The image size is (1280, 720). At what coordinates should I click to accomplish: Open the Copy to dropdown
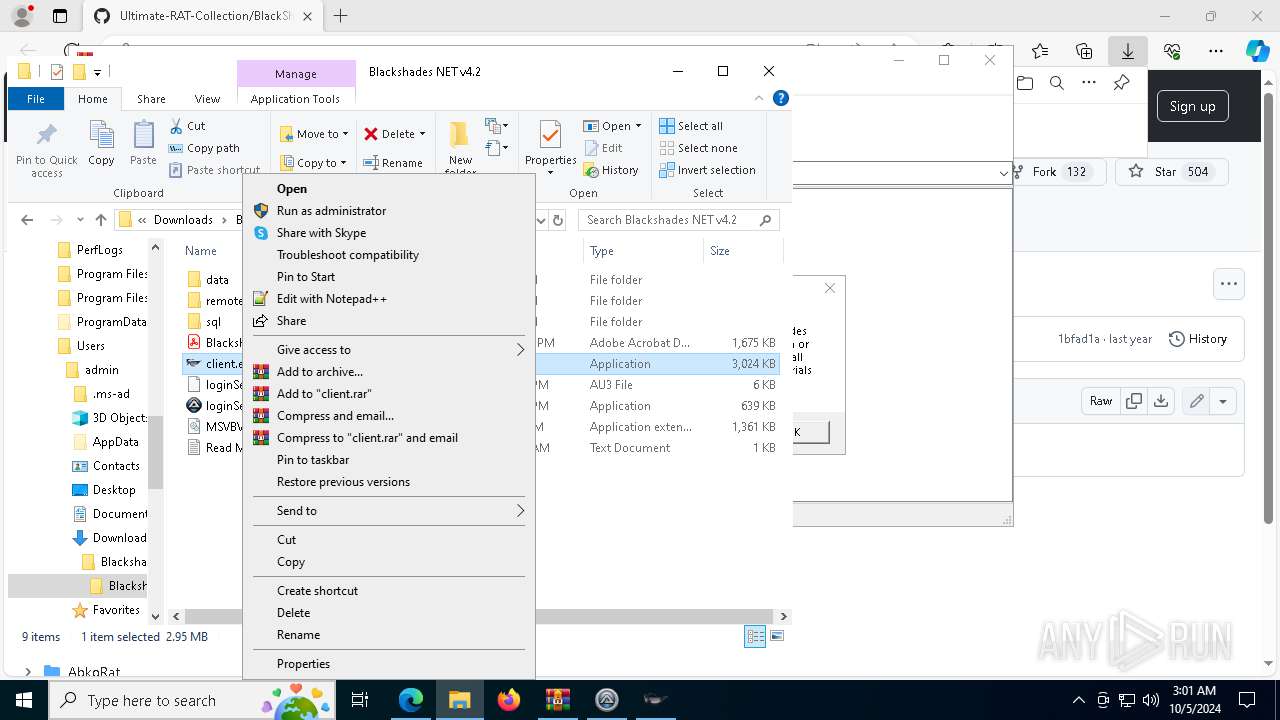pyautogui.click(x=313, y=163)
